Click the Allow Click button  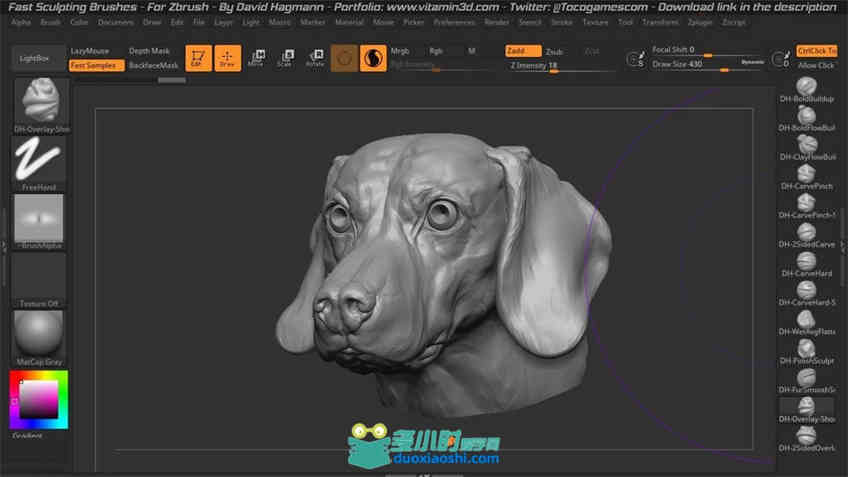coord(816,65)
